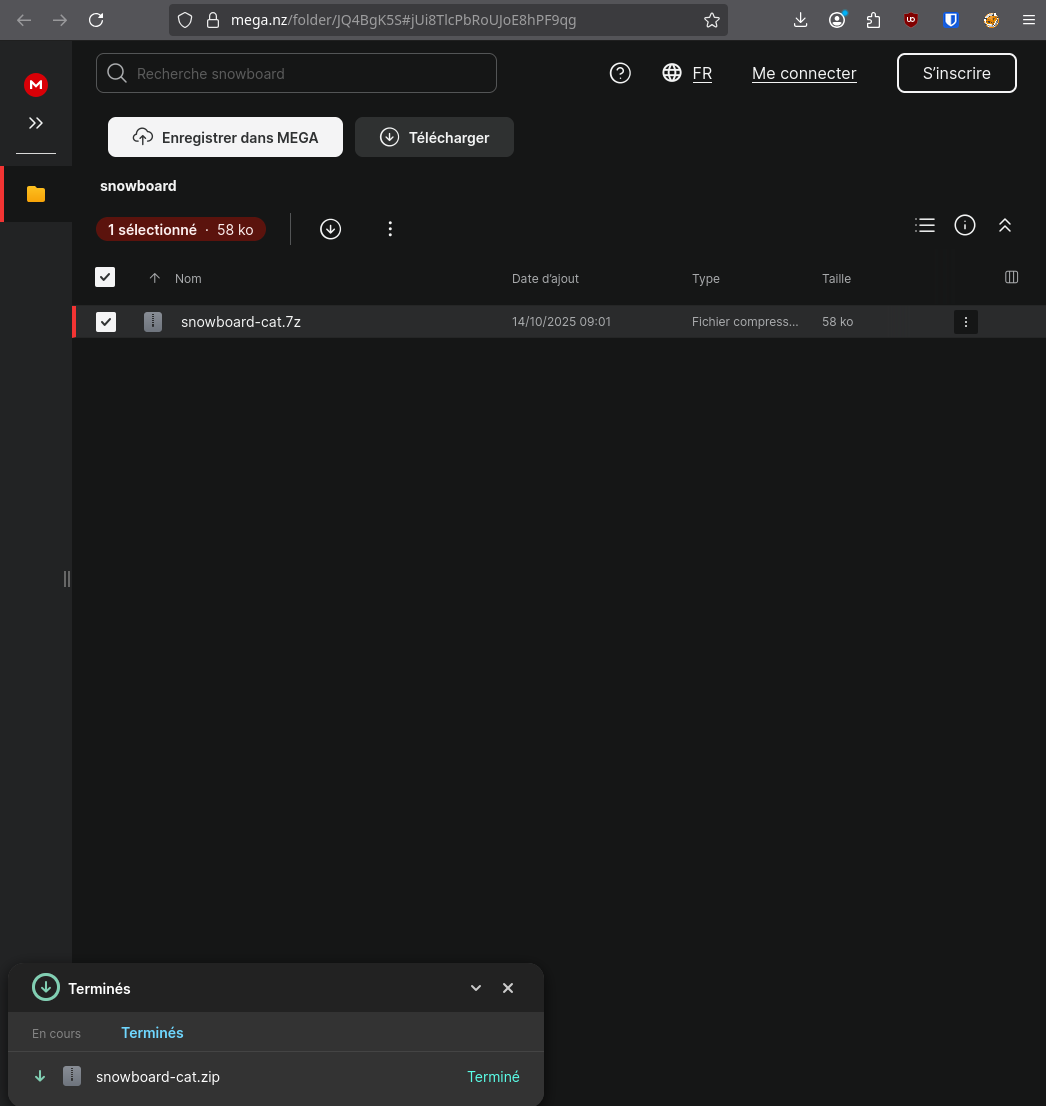Switch to list view icon

click(x=925, y=225)
